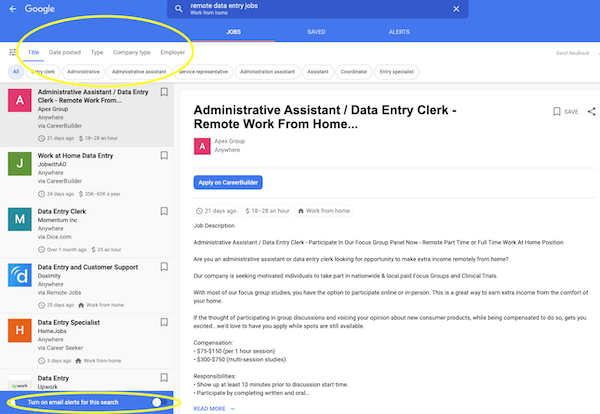This screenshot has height=414, width=600.
Task: Clear the search with the X icon
Action: pos(456,9)
